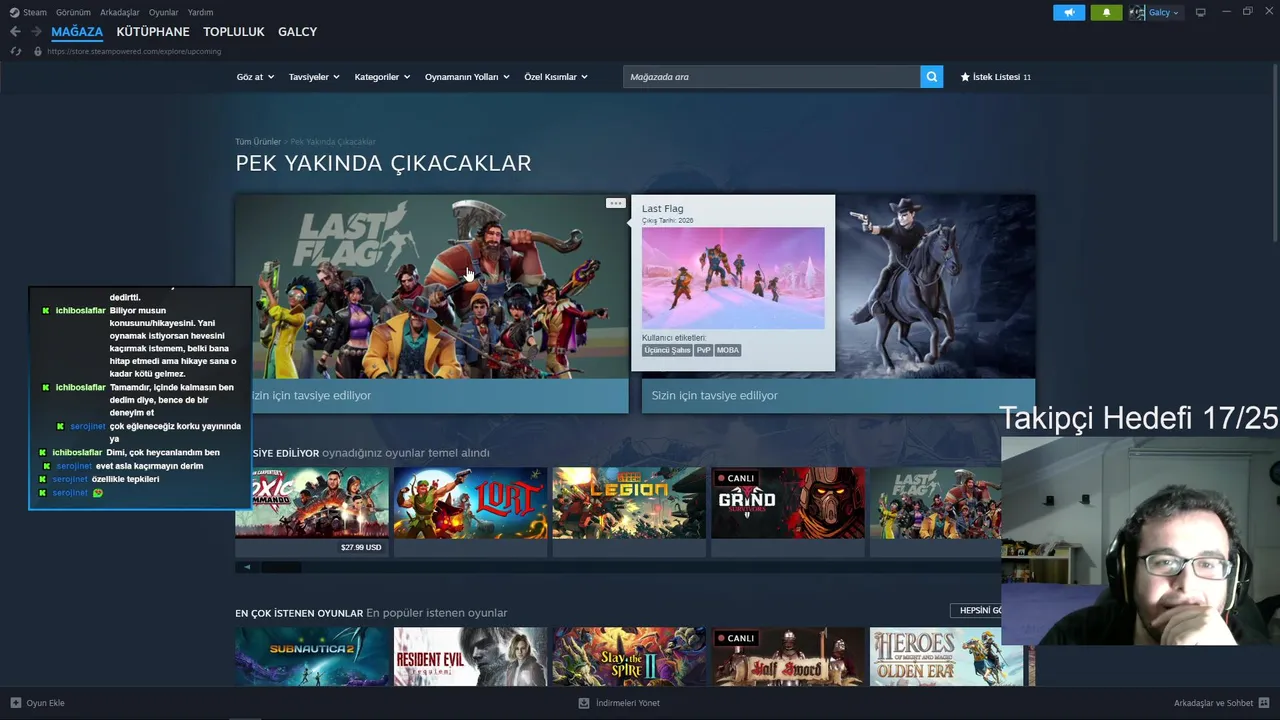Switch to the KÜTÜPHANE tab

pos(153,32)
